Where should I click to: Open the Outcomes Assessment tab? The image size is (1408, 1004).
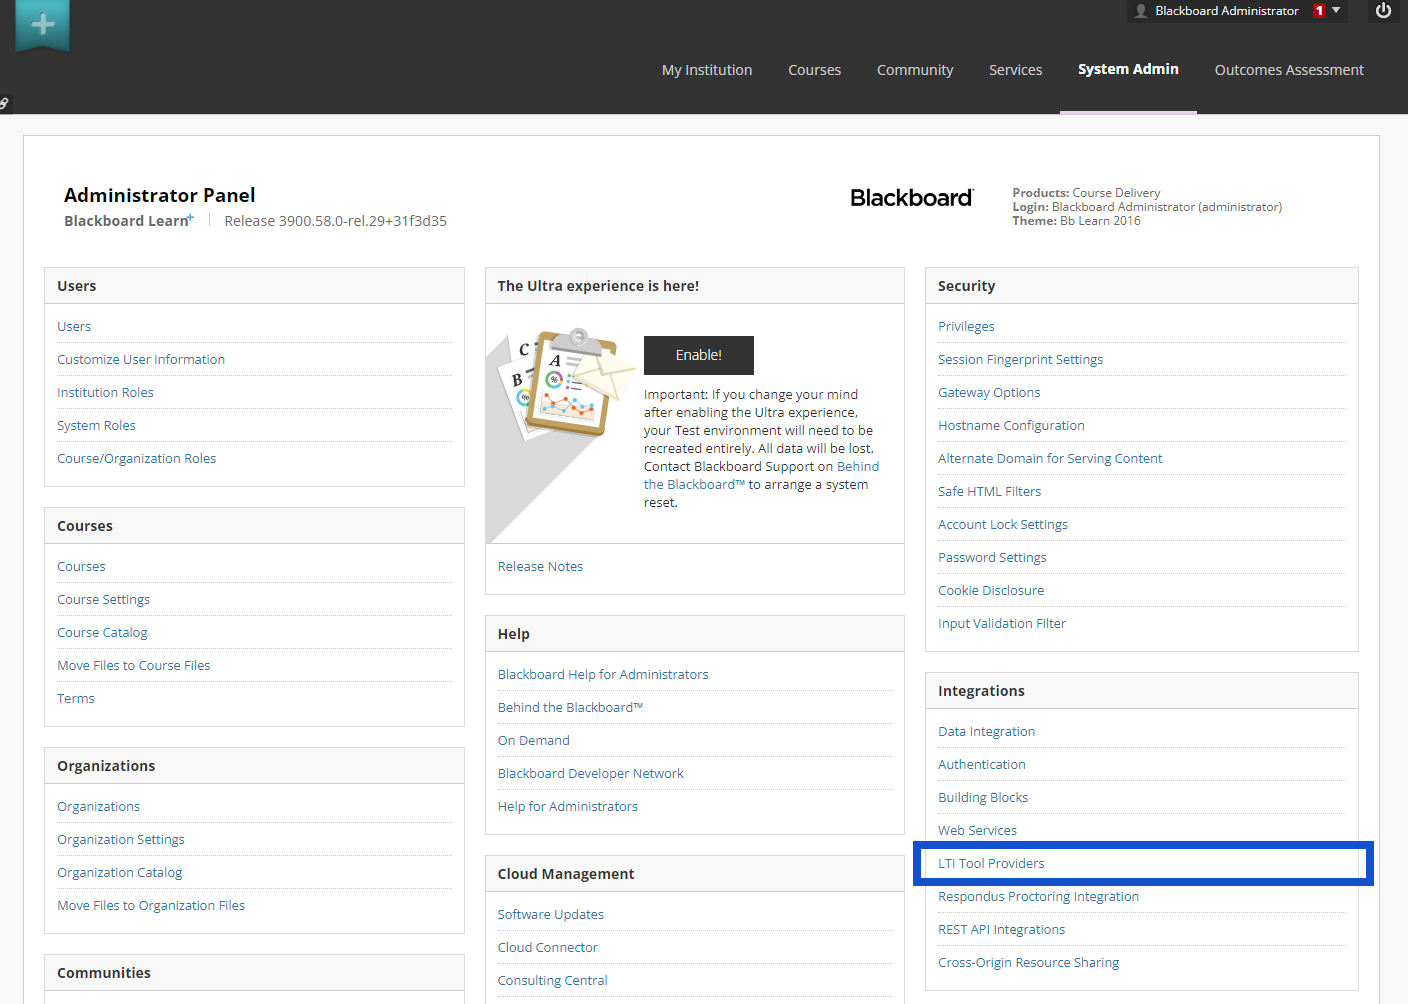click(1289, 70)
